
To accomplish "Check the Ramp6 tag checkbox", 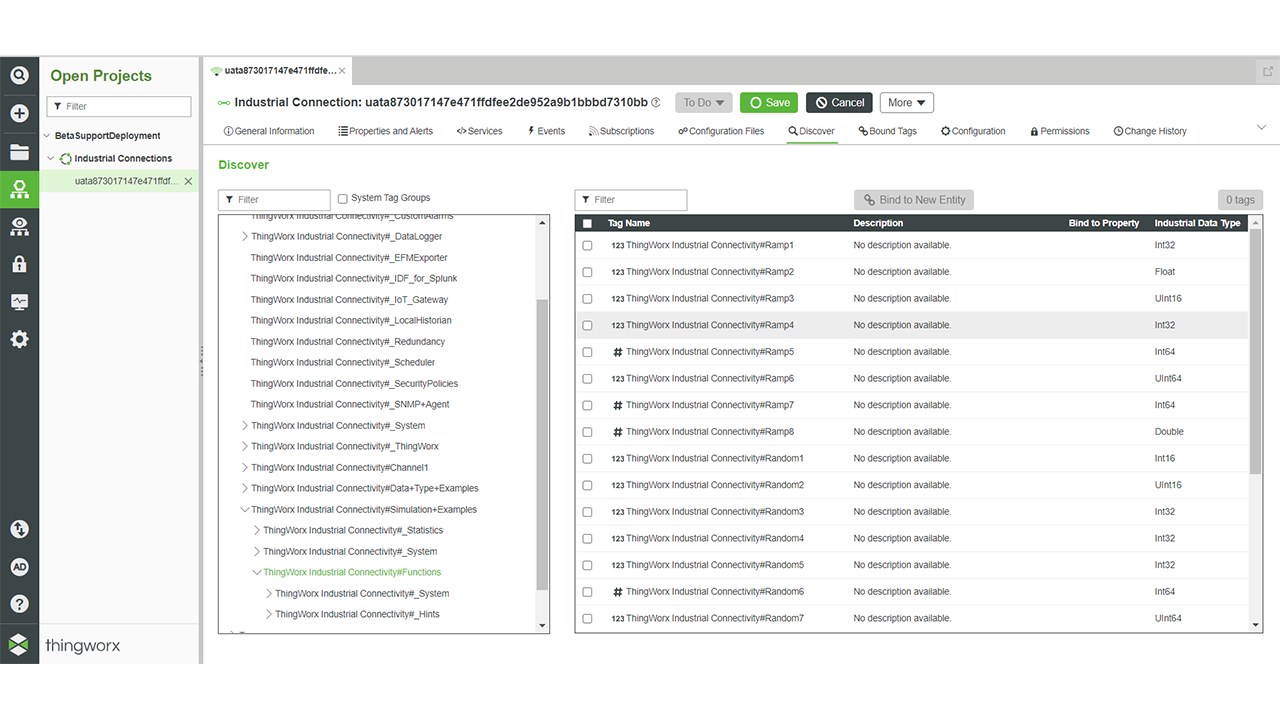I will click(587, 379).
